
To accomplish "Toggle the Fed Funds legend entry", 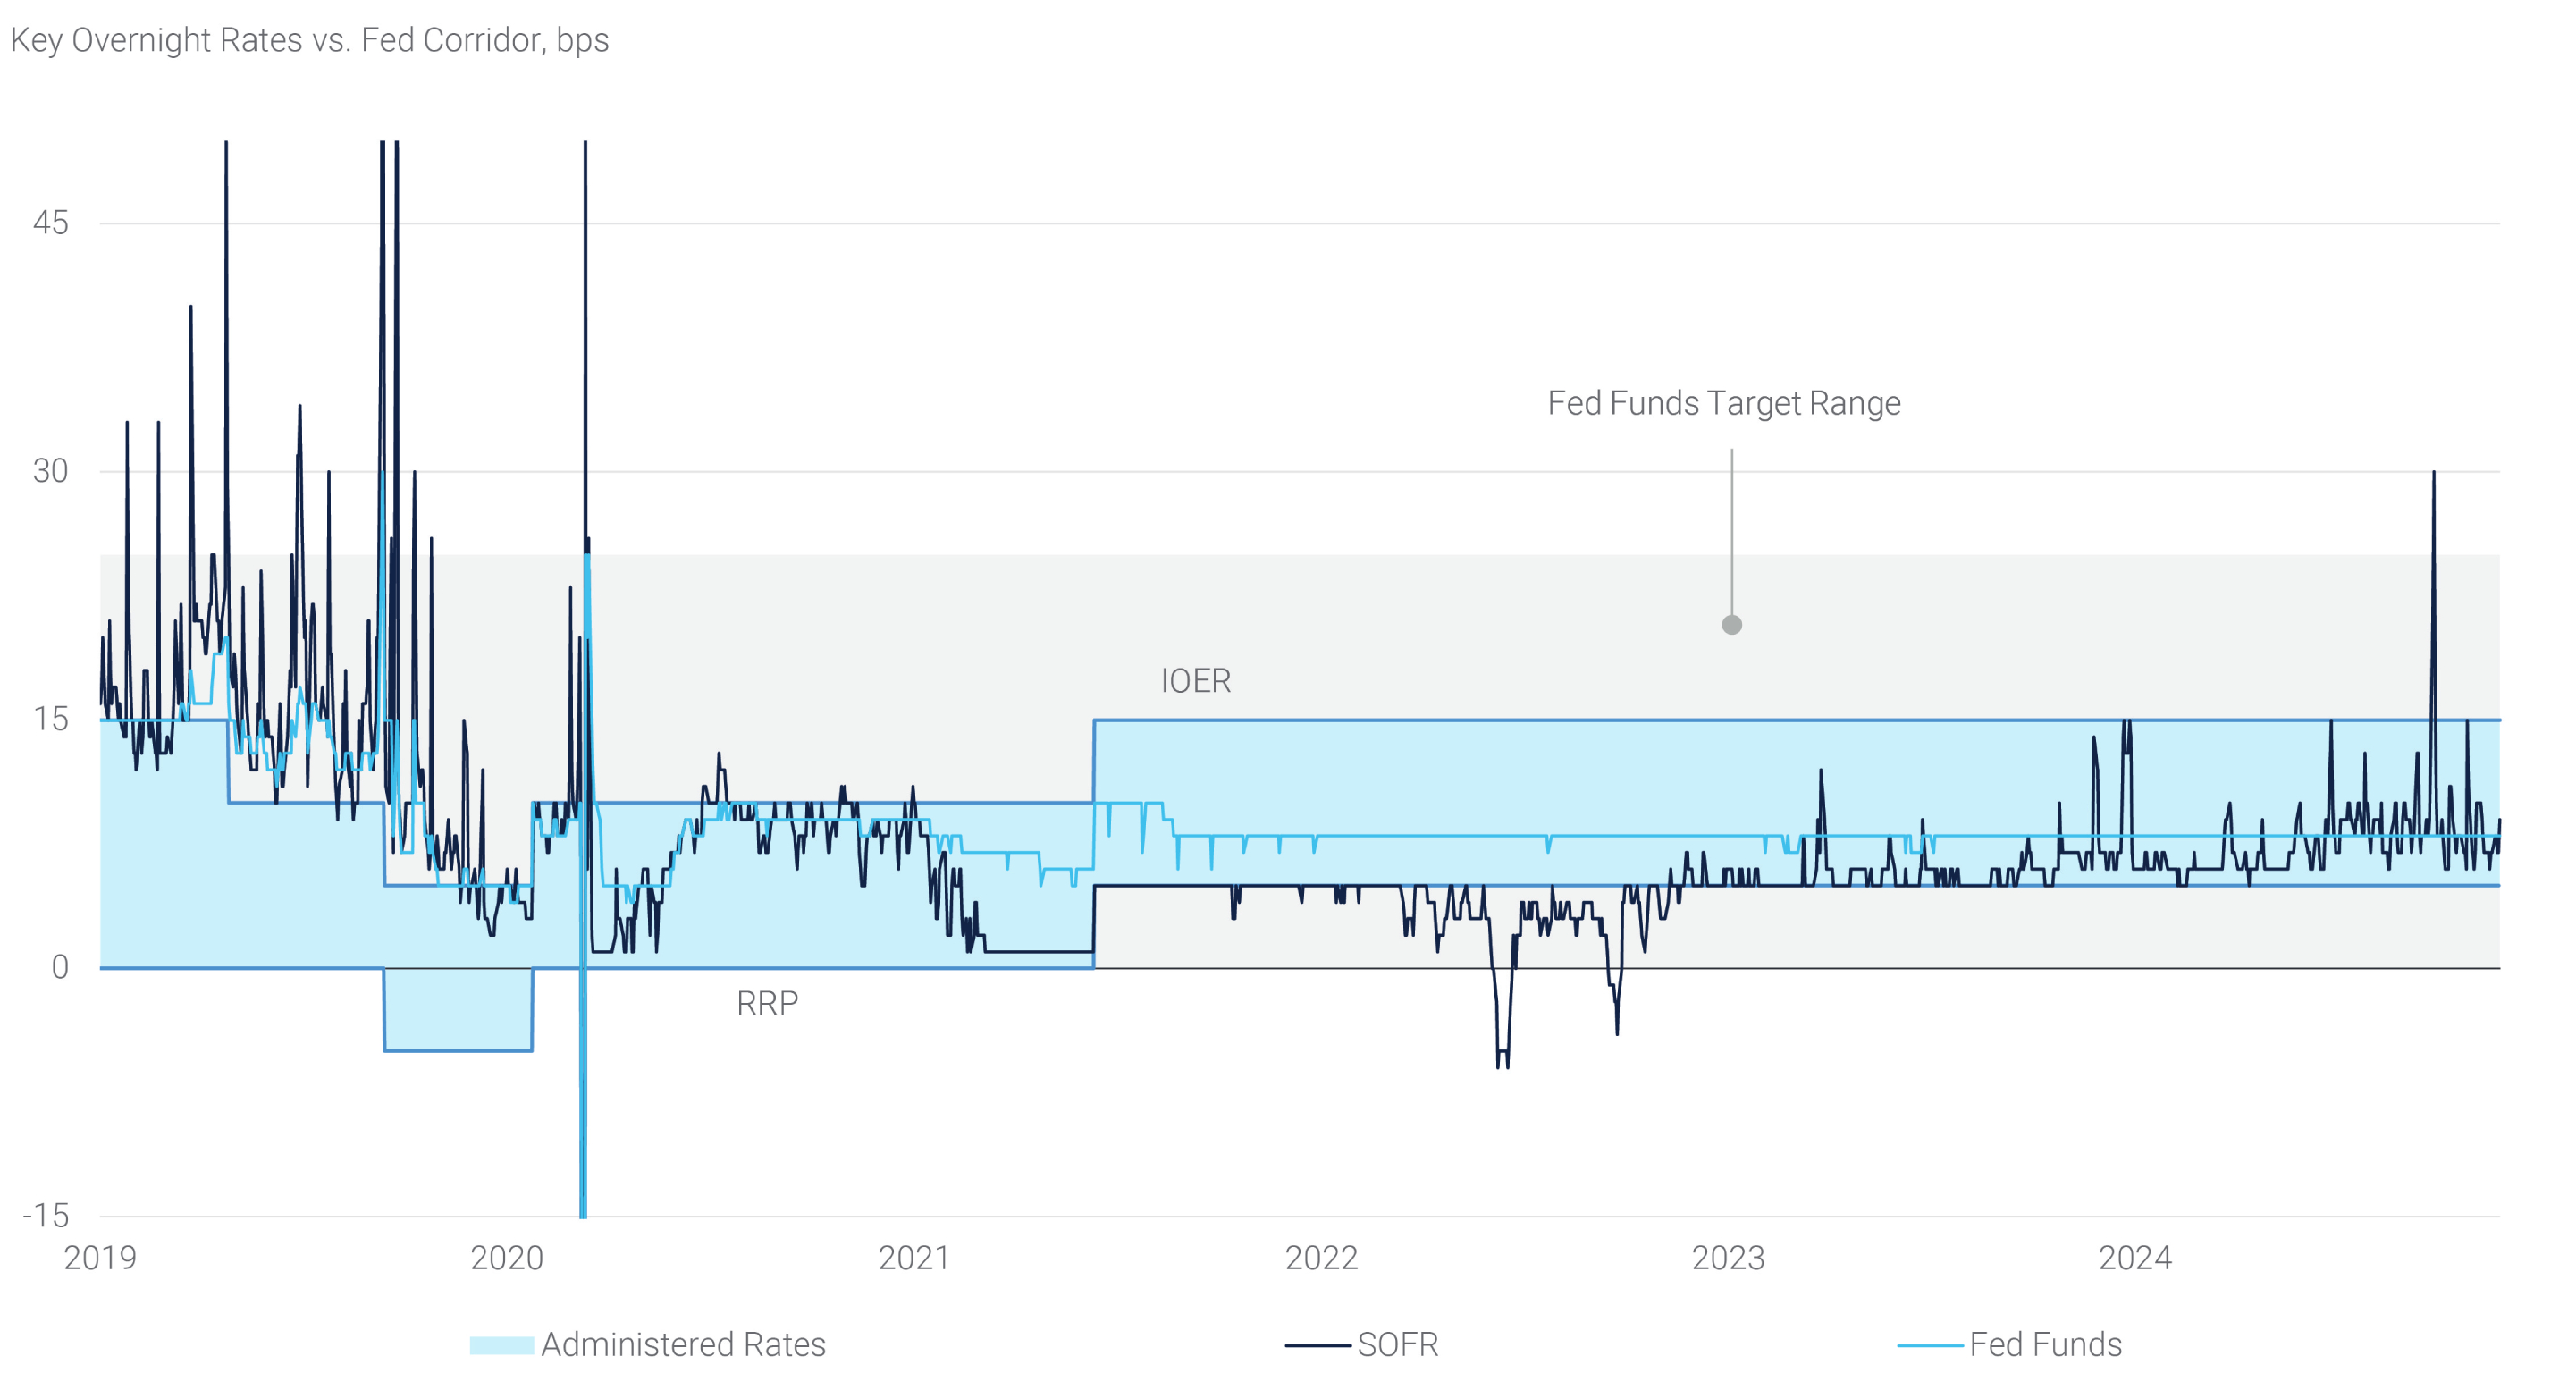I will (2045, 1345).
